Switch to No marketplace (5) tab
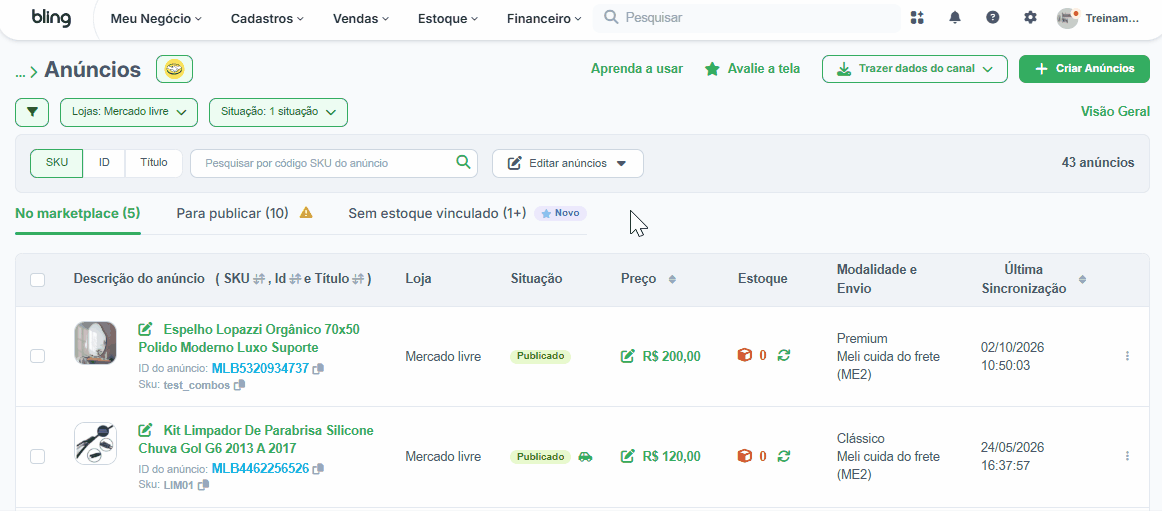This screenshot has width=1162, height=511. [x=78, y=213]
